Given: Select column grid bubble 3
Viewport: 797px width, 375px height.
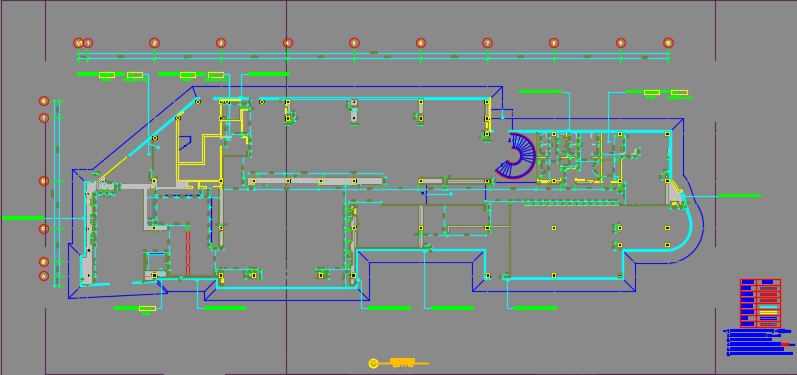Looking at the screenshot, I should coord(221,43).
